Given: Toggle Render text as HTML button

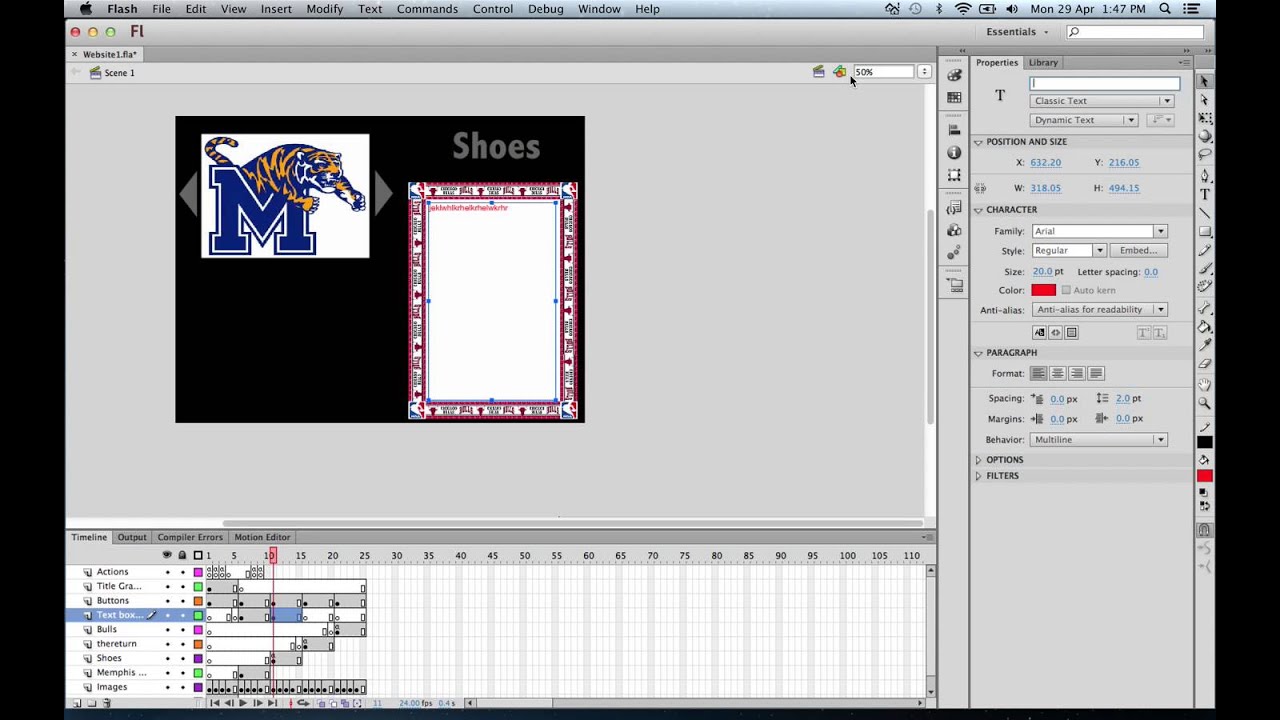Looking at the screenshot, I should pyautogui.click(x=1055, y=332).
